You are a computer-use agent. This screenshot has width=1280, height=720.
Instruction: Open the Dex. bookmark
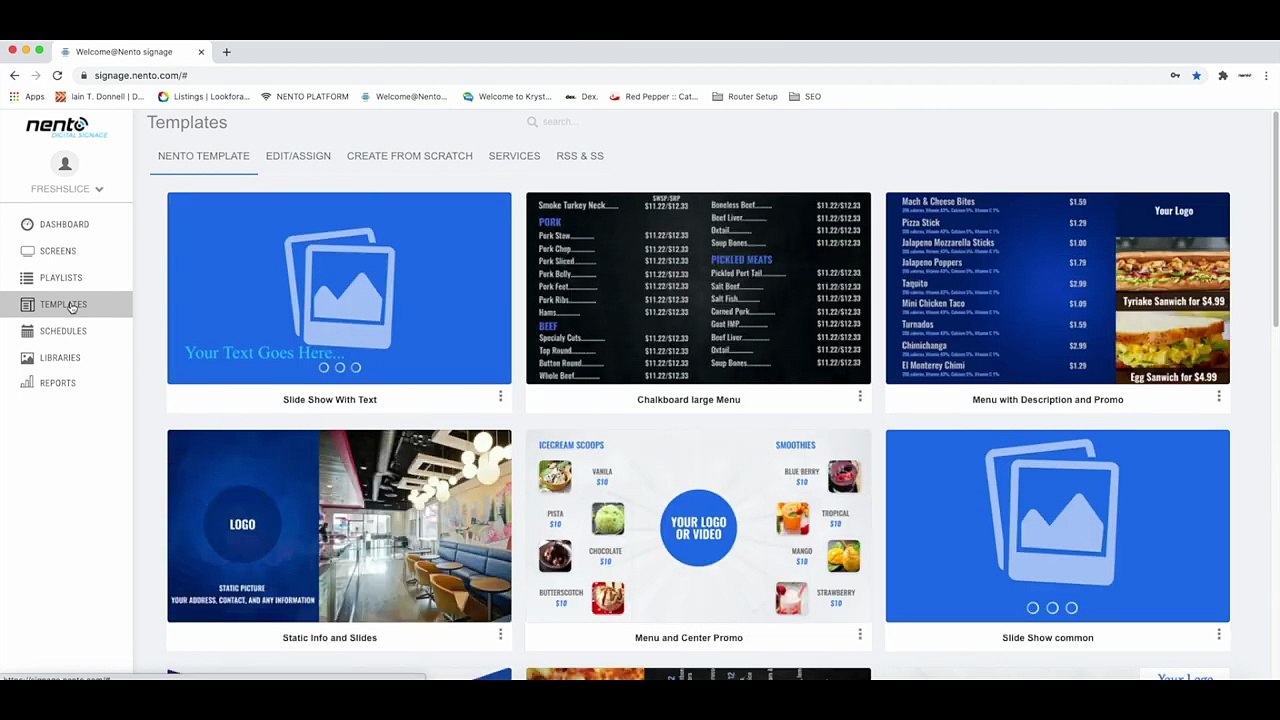581,97
